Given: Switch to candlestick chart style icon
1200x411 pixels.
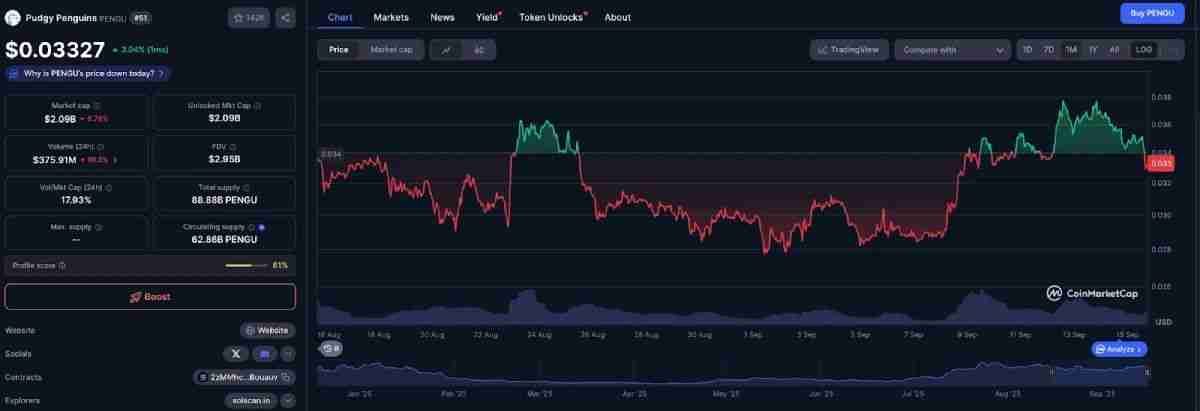Looking at the screenshot, I should [479, 49].
